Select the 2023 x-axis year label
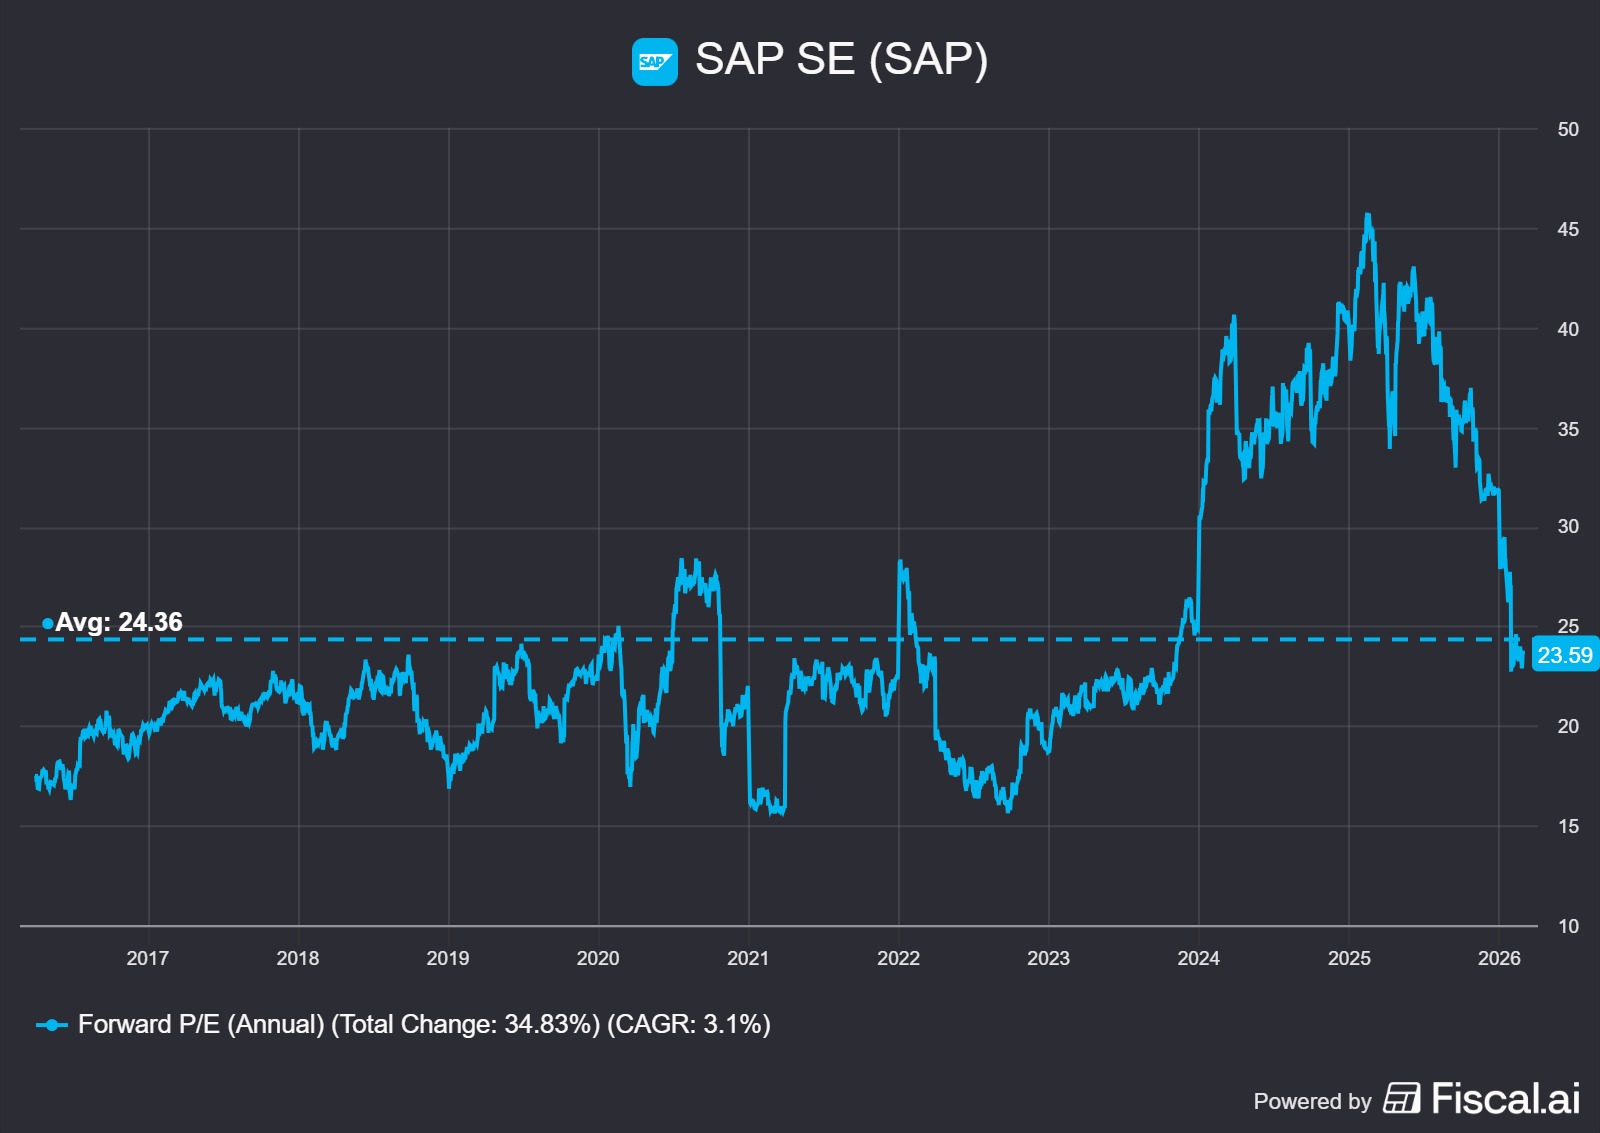 point(1048,958)
